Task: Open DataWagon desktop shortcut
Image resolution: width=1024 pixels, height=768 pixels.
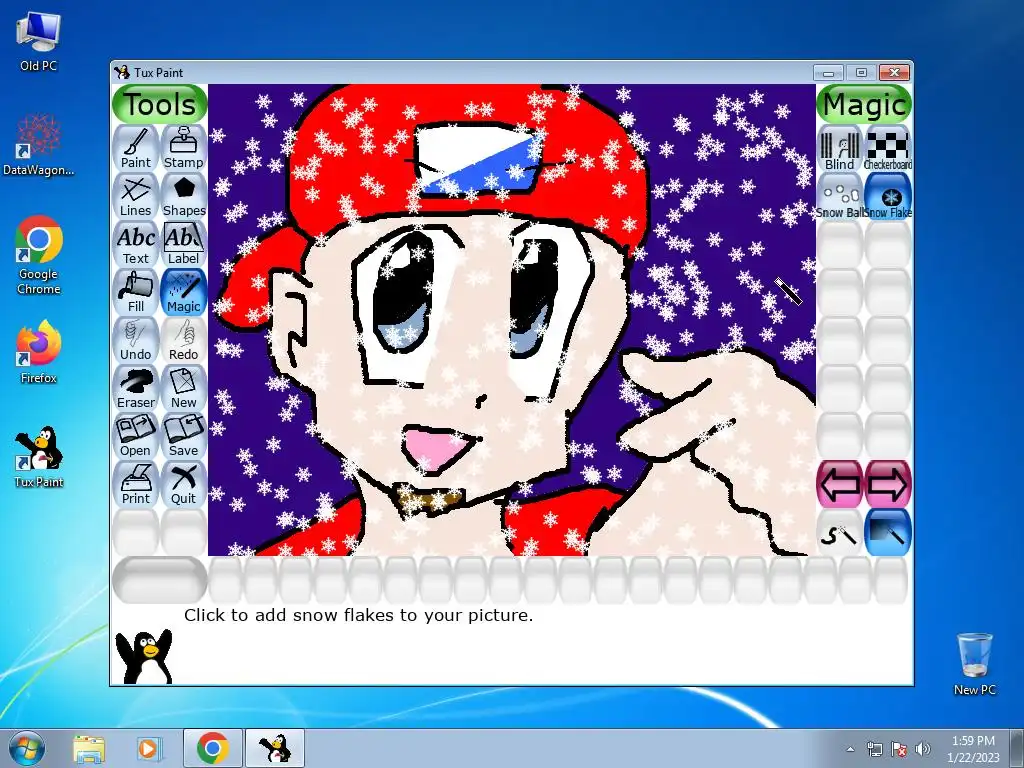Action: pyautogui.click(x=39, y=144)
